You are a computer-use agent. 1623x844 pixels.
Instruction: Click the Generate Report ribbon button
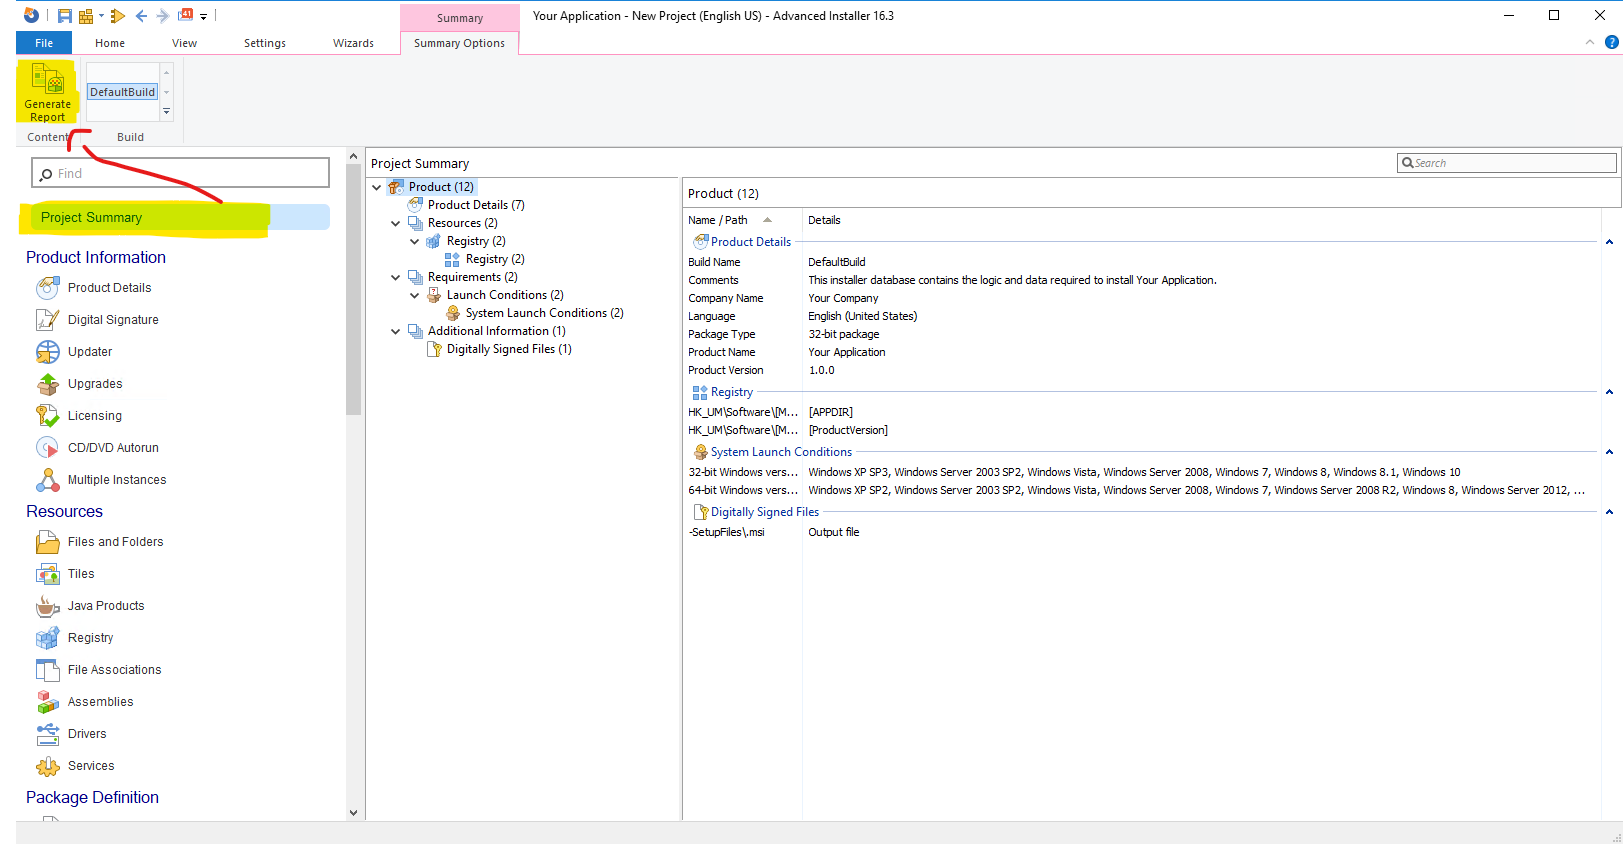pos(47,93)
